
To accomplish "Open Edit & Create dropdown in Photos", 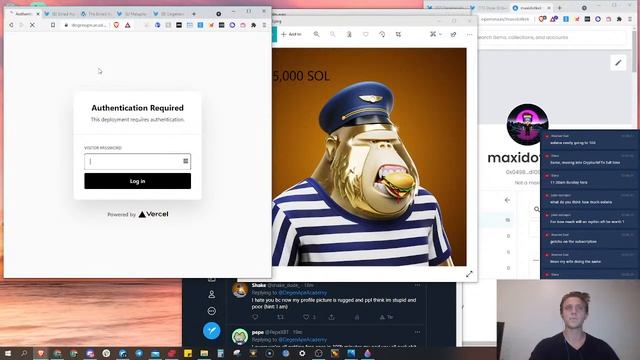I will [436, 34].
